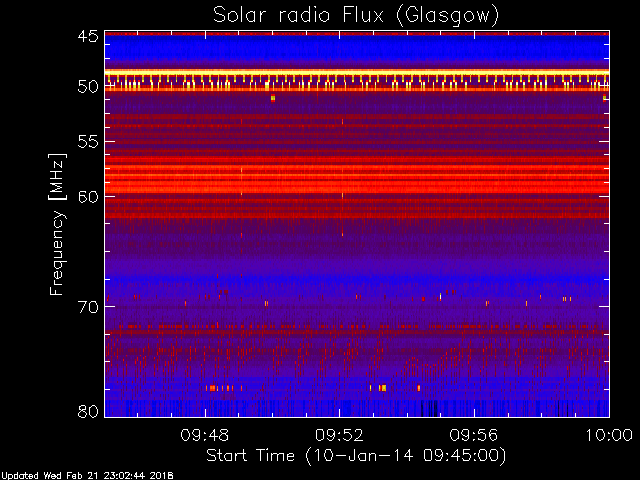
Task: Click the 'Updated Wed Feb 21' timestamp text
Action: (x=87, y=476)
